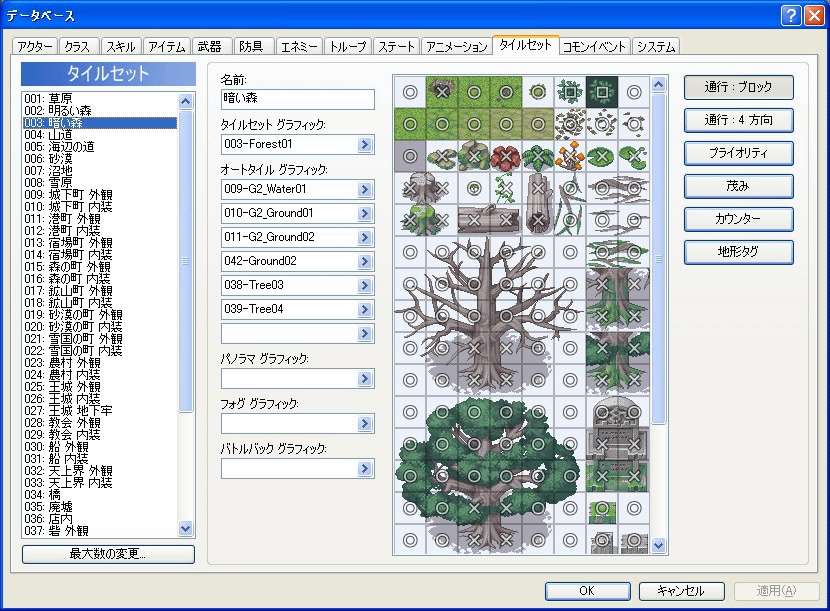Open the パノラマ グラフィック chooser arrow
Viewport: 830px width, 611px height.
(365, 379)
